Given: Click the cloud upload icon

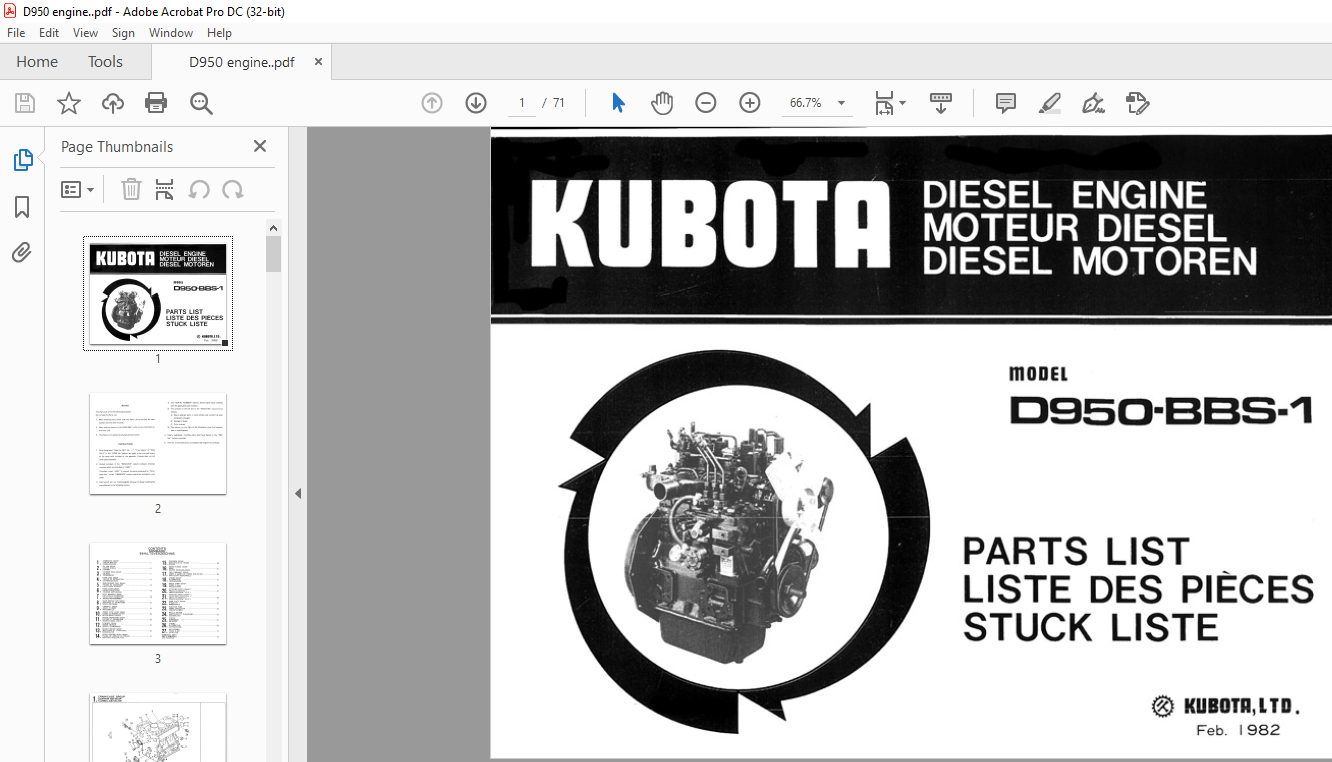Looking at the screenshot, I should click(x=113, y=103).
